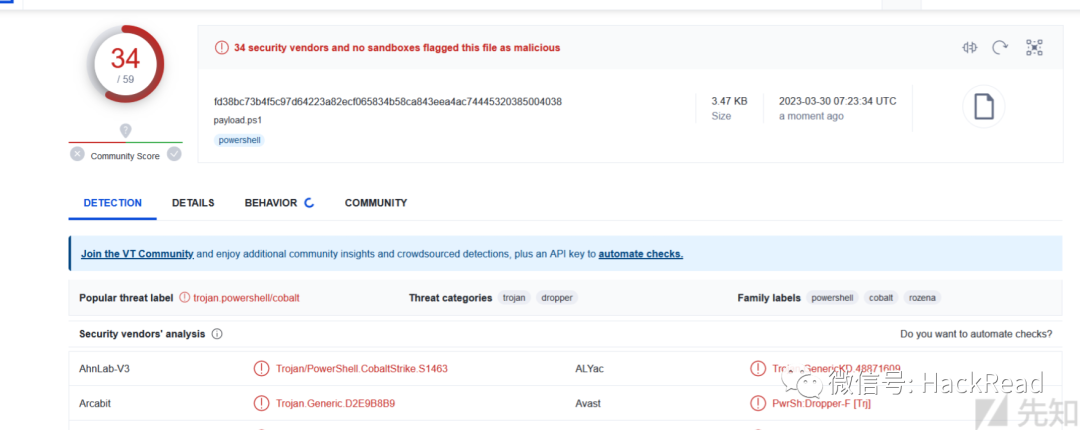Click the a moment ago analysis time
The height and width of the screenshot is (430, 1080).
pyautogui.click(x=811, y=116)
